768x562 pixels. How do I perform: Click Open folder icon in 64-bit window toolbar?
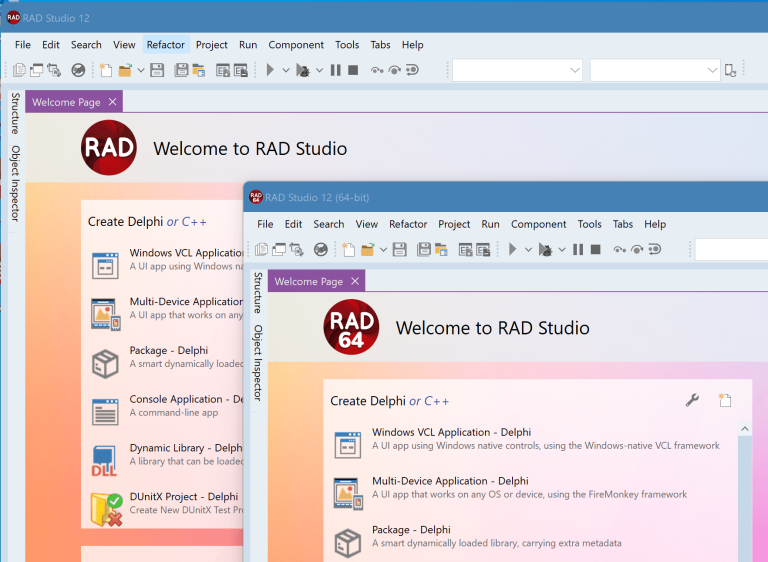pos(367,249)
